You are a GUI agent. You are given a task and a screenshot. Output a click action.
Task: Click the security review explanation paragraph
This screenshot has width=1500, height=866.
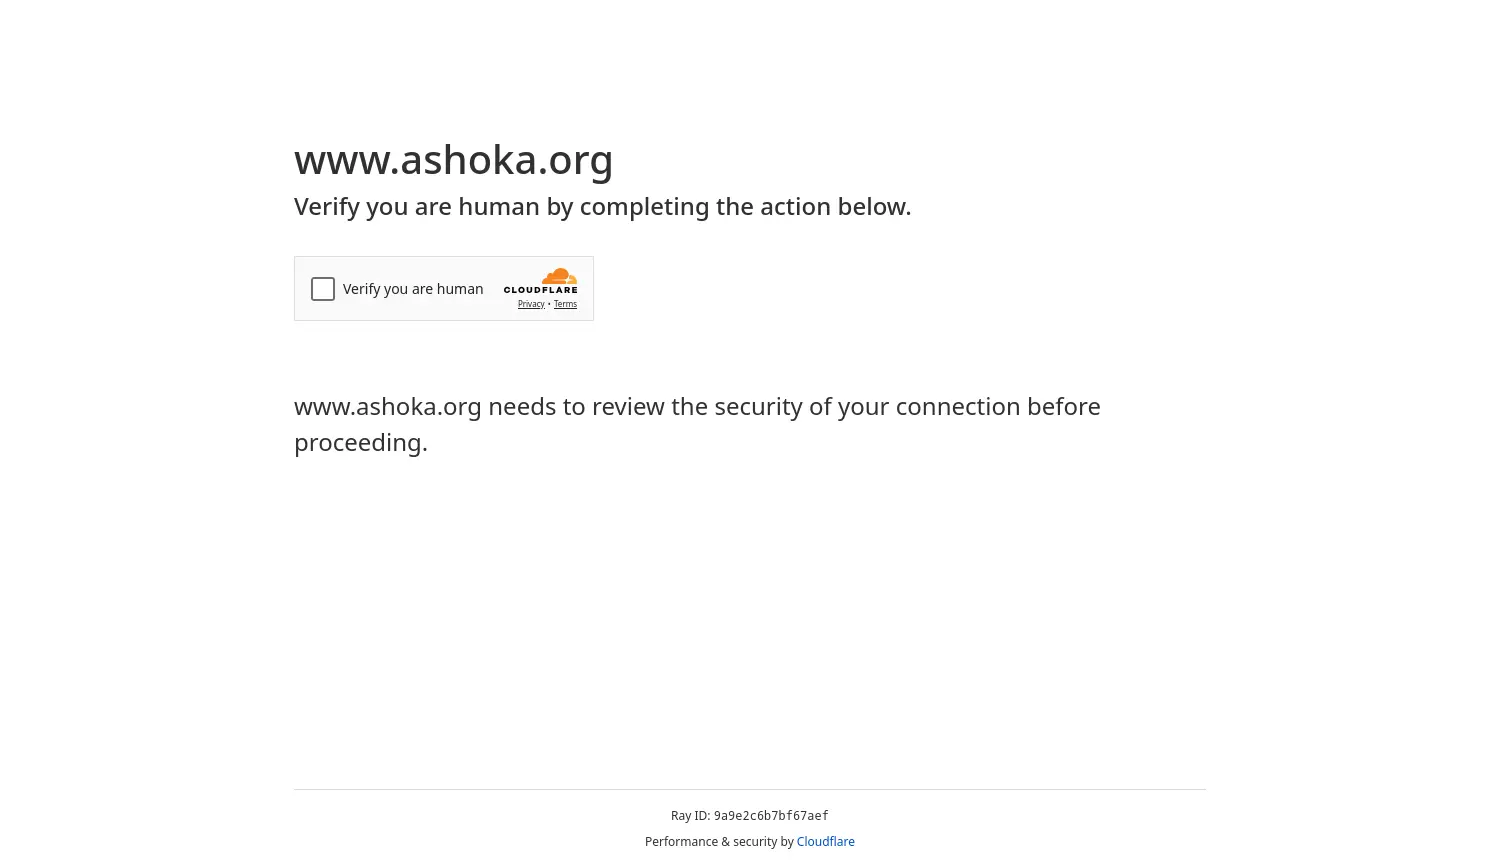pyautogui.click(x=697, y=424)
